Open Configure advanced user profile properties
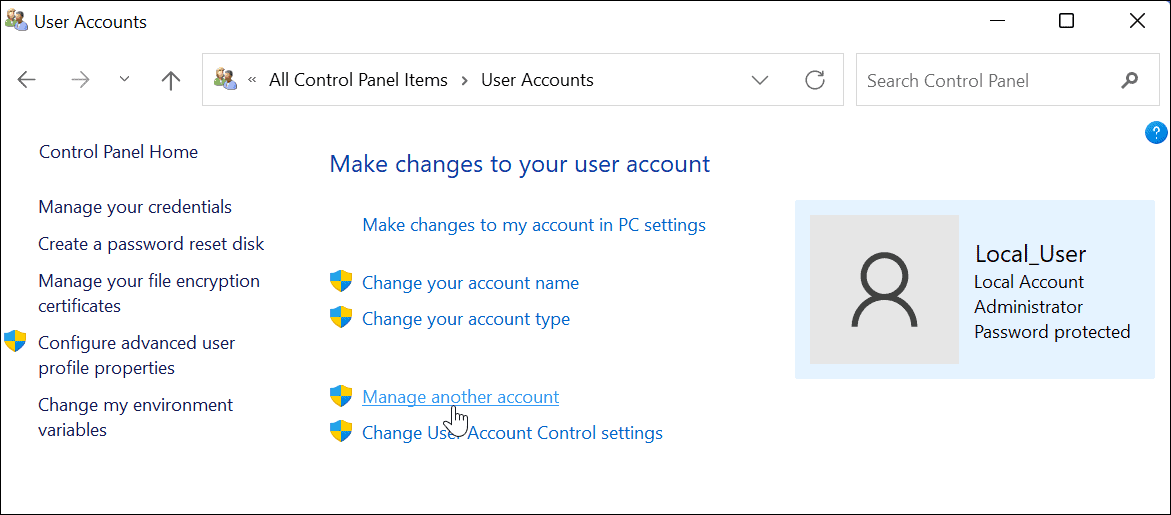 tap(137, 355)
